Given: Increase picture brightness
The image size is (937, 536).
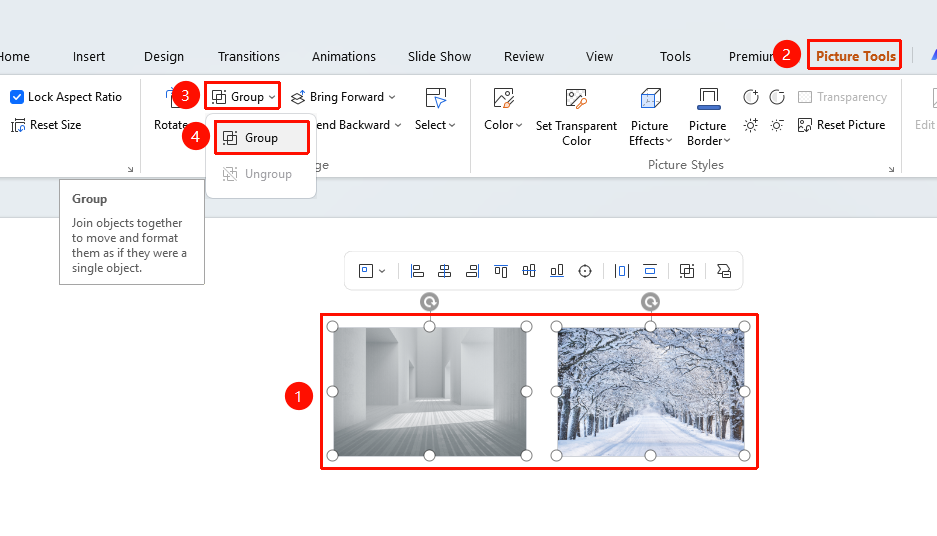Looking at the screenshot, I should pyautogui.click(x=751, y=125).
